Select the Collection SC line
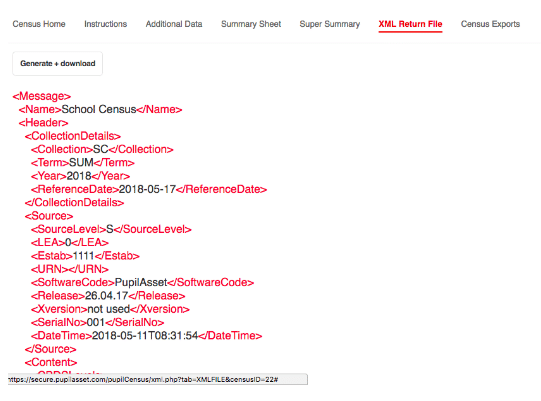This screenshot has width=541, height=401. coord(102,149)
